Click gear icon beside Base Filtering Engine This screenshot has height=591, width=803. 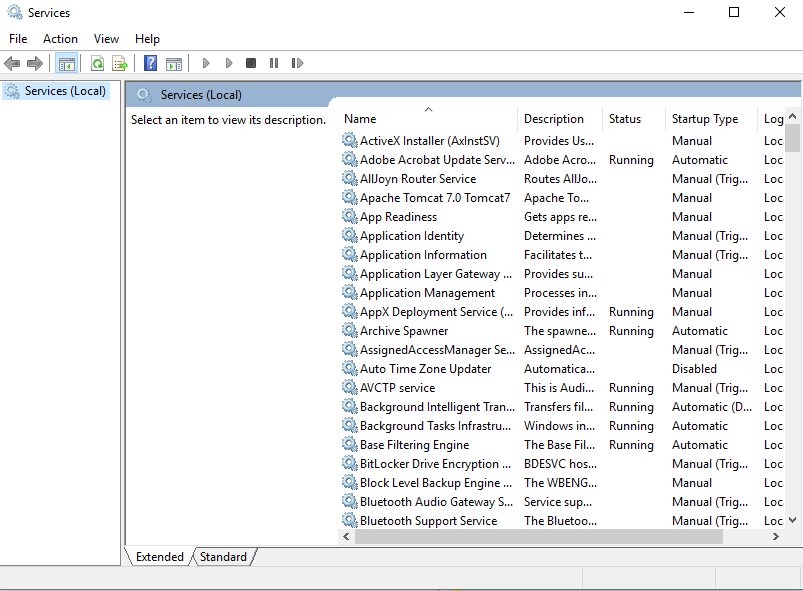click(350, 444)
